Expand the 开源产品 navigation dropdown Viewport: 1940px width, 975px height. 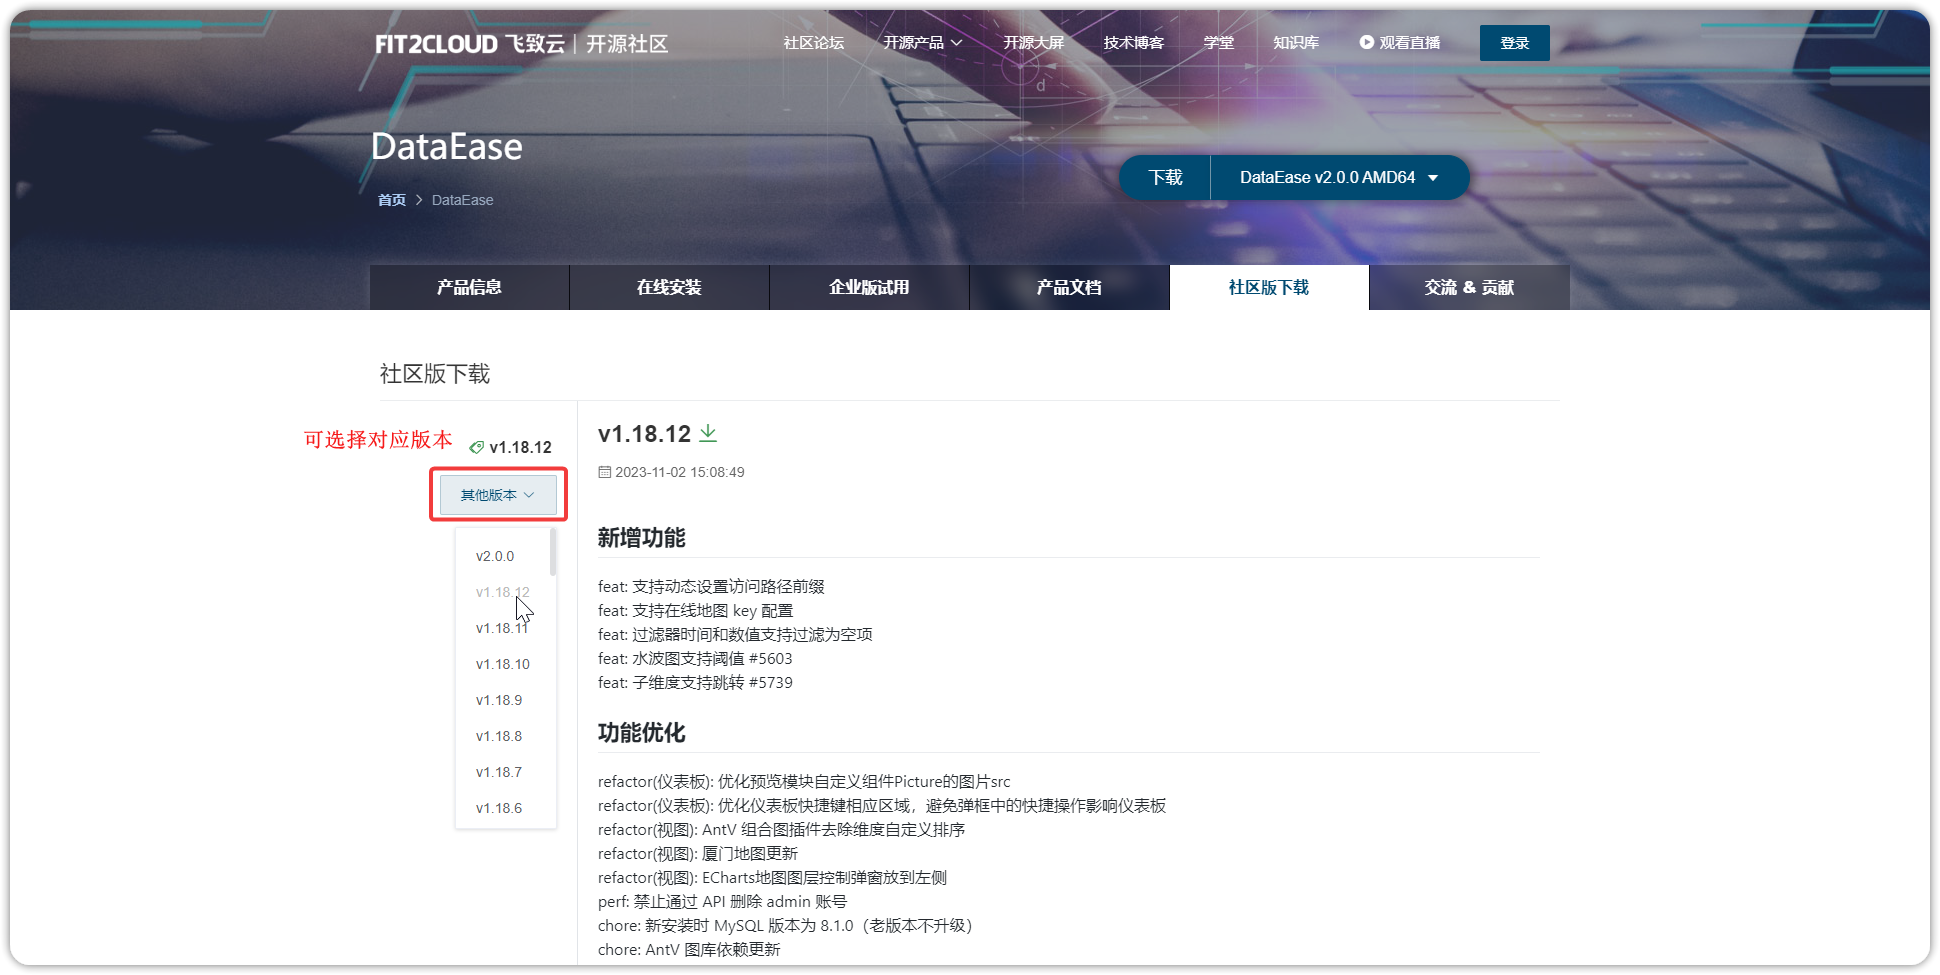[921, 42]
